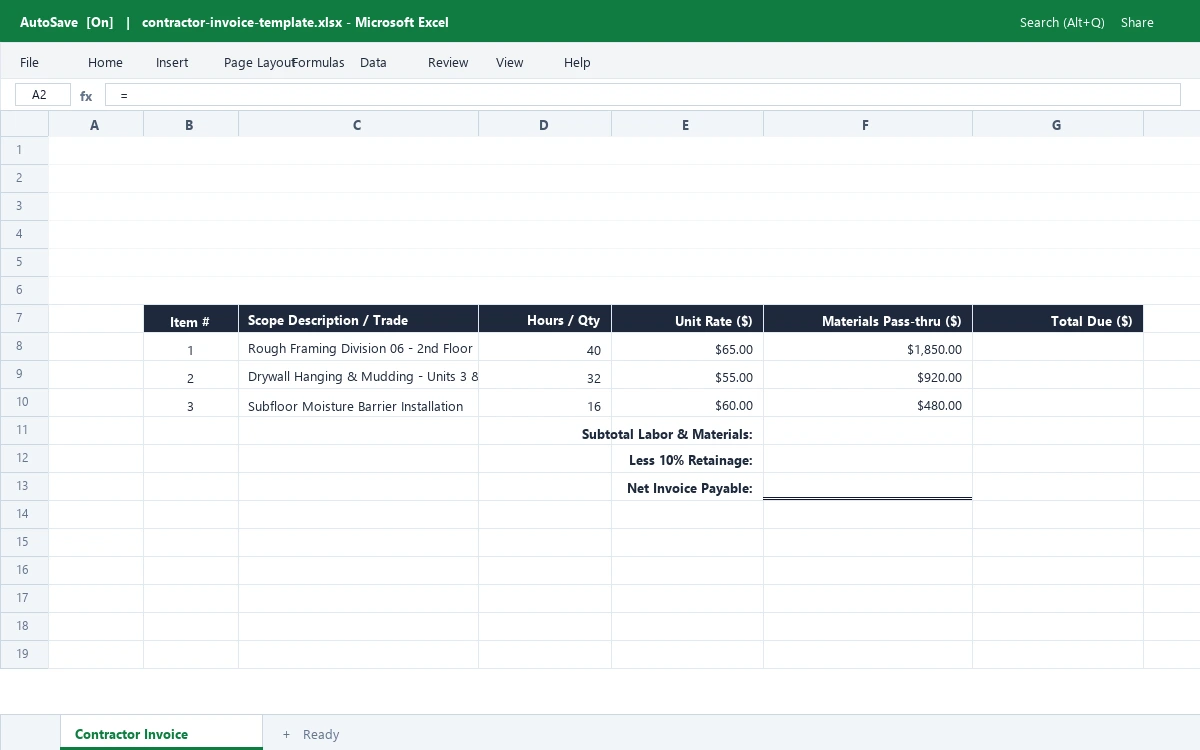Click into the formula bar field
Viewport: 1200px width, 750px height.
pyautogui.click(x=642, y=95)
